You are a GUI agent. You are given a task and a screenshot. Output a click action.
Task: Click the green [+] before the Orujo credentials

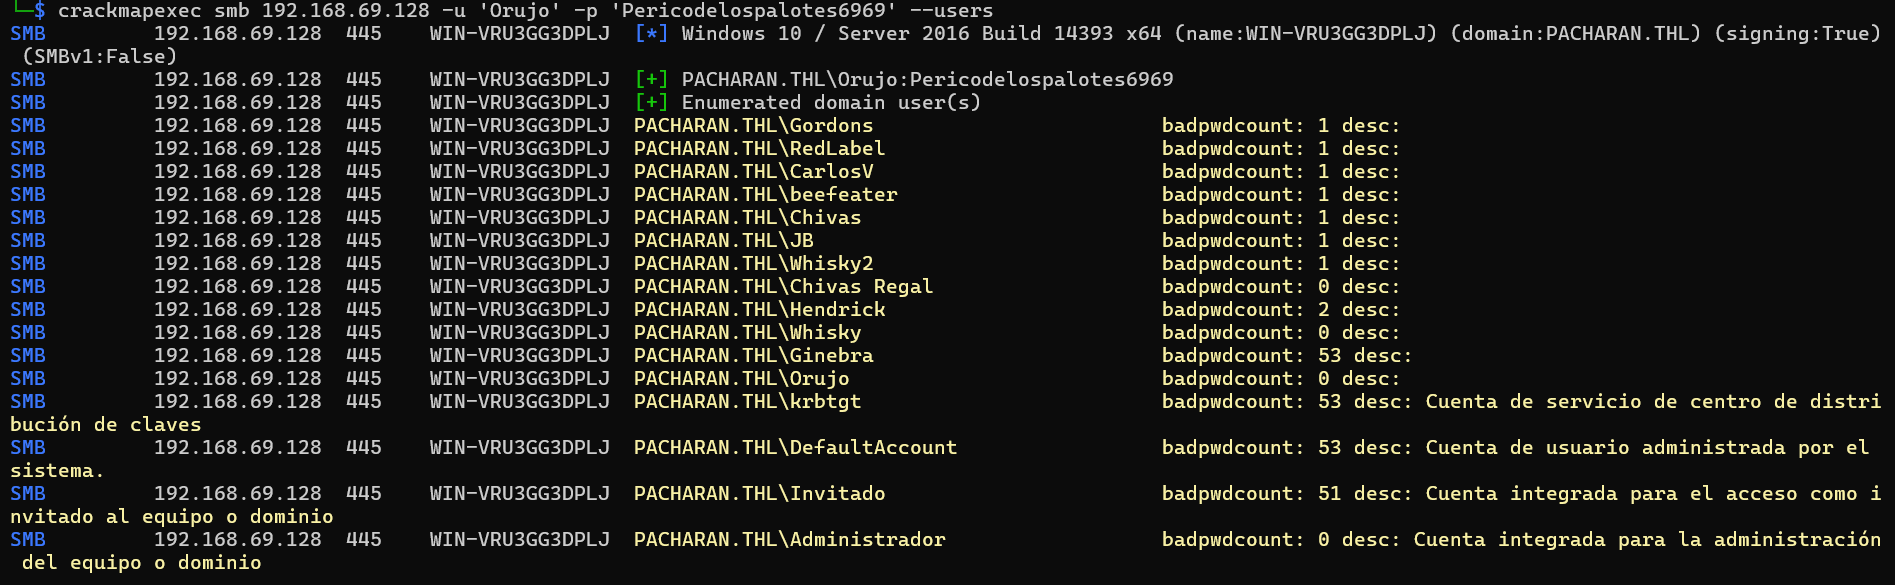click(651, 80)
